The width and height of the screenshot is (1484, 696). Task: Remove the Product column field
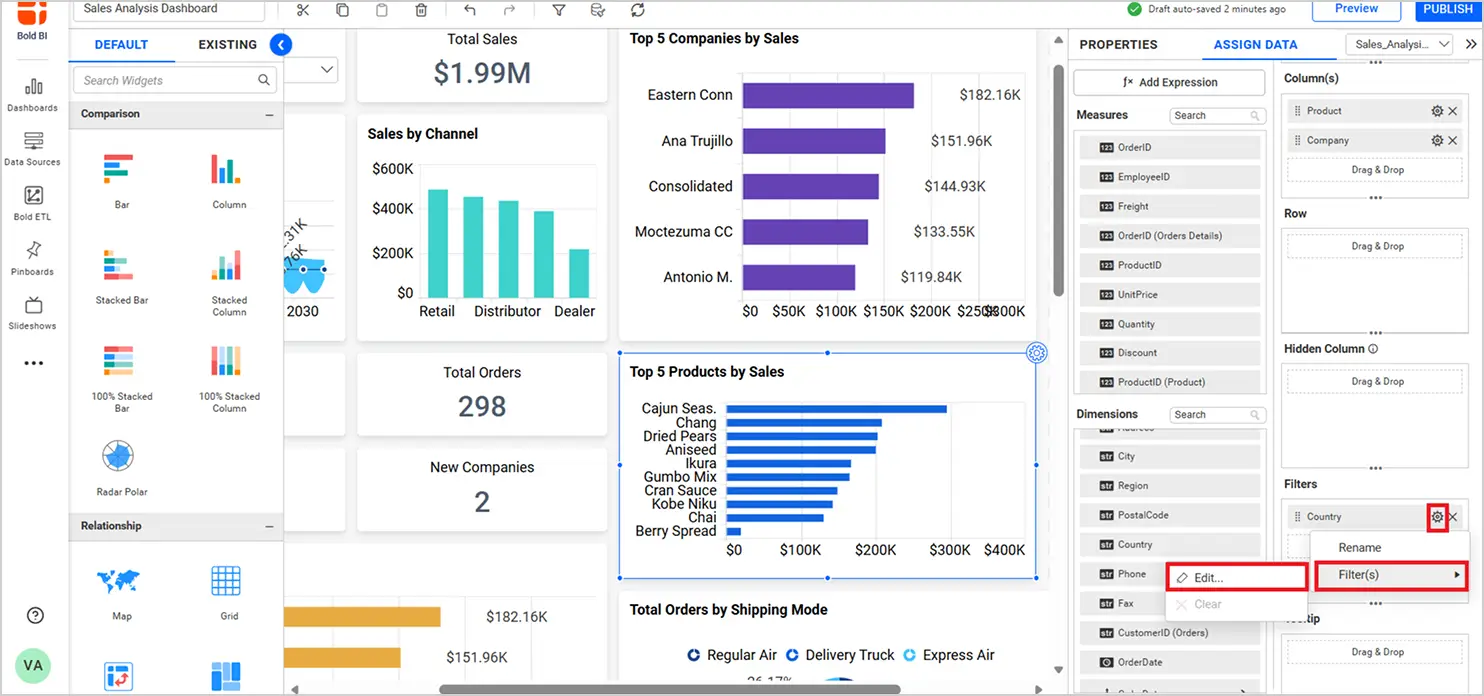(1453, 111)
